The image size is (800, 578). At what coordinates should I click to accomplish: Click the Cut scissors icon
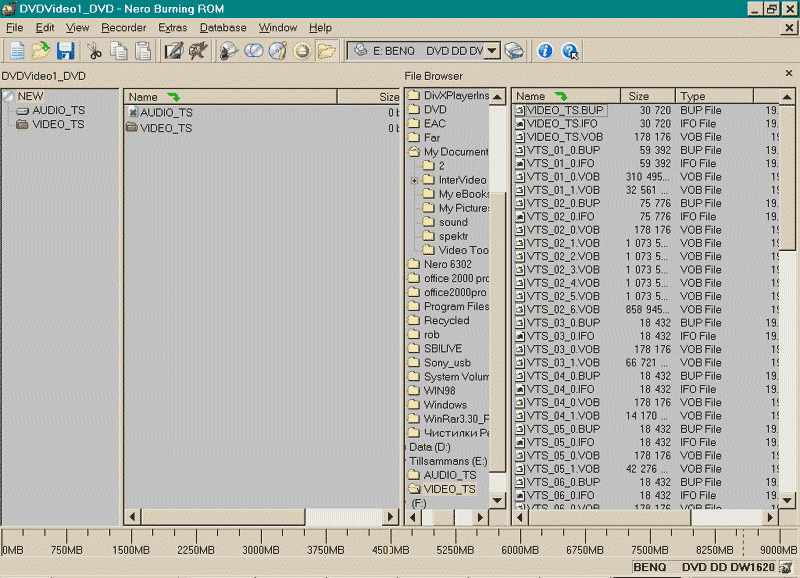point(94,51)
